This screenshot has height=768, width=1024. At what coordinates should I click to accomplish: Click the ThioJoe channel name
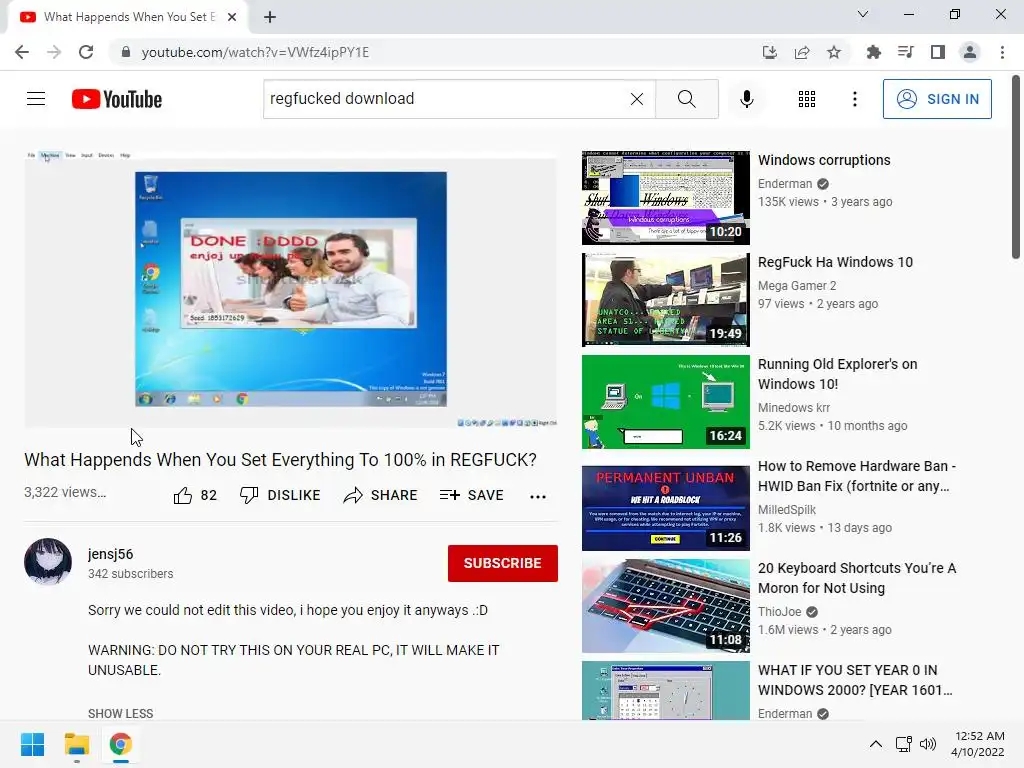point(779,611)
